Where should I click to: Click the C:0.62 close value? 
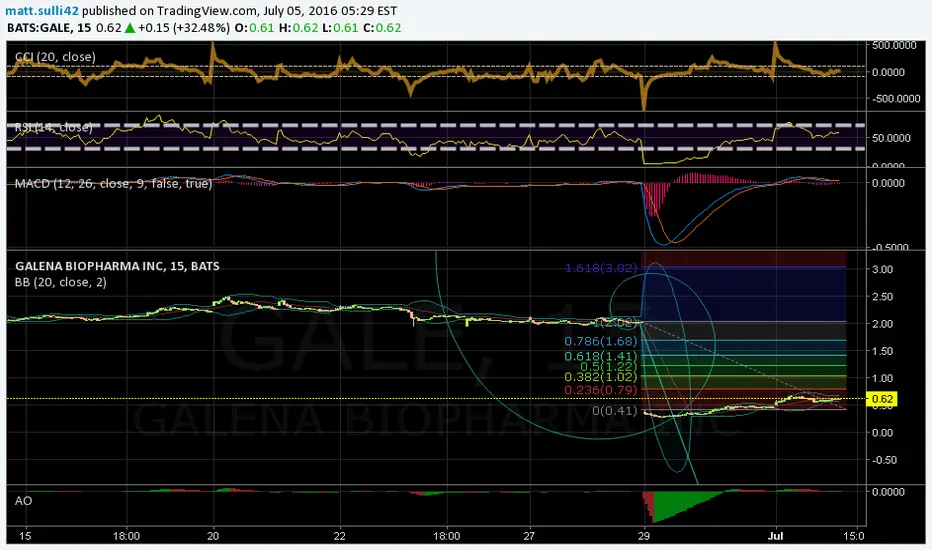(382, 28)
